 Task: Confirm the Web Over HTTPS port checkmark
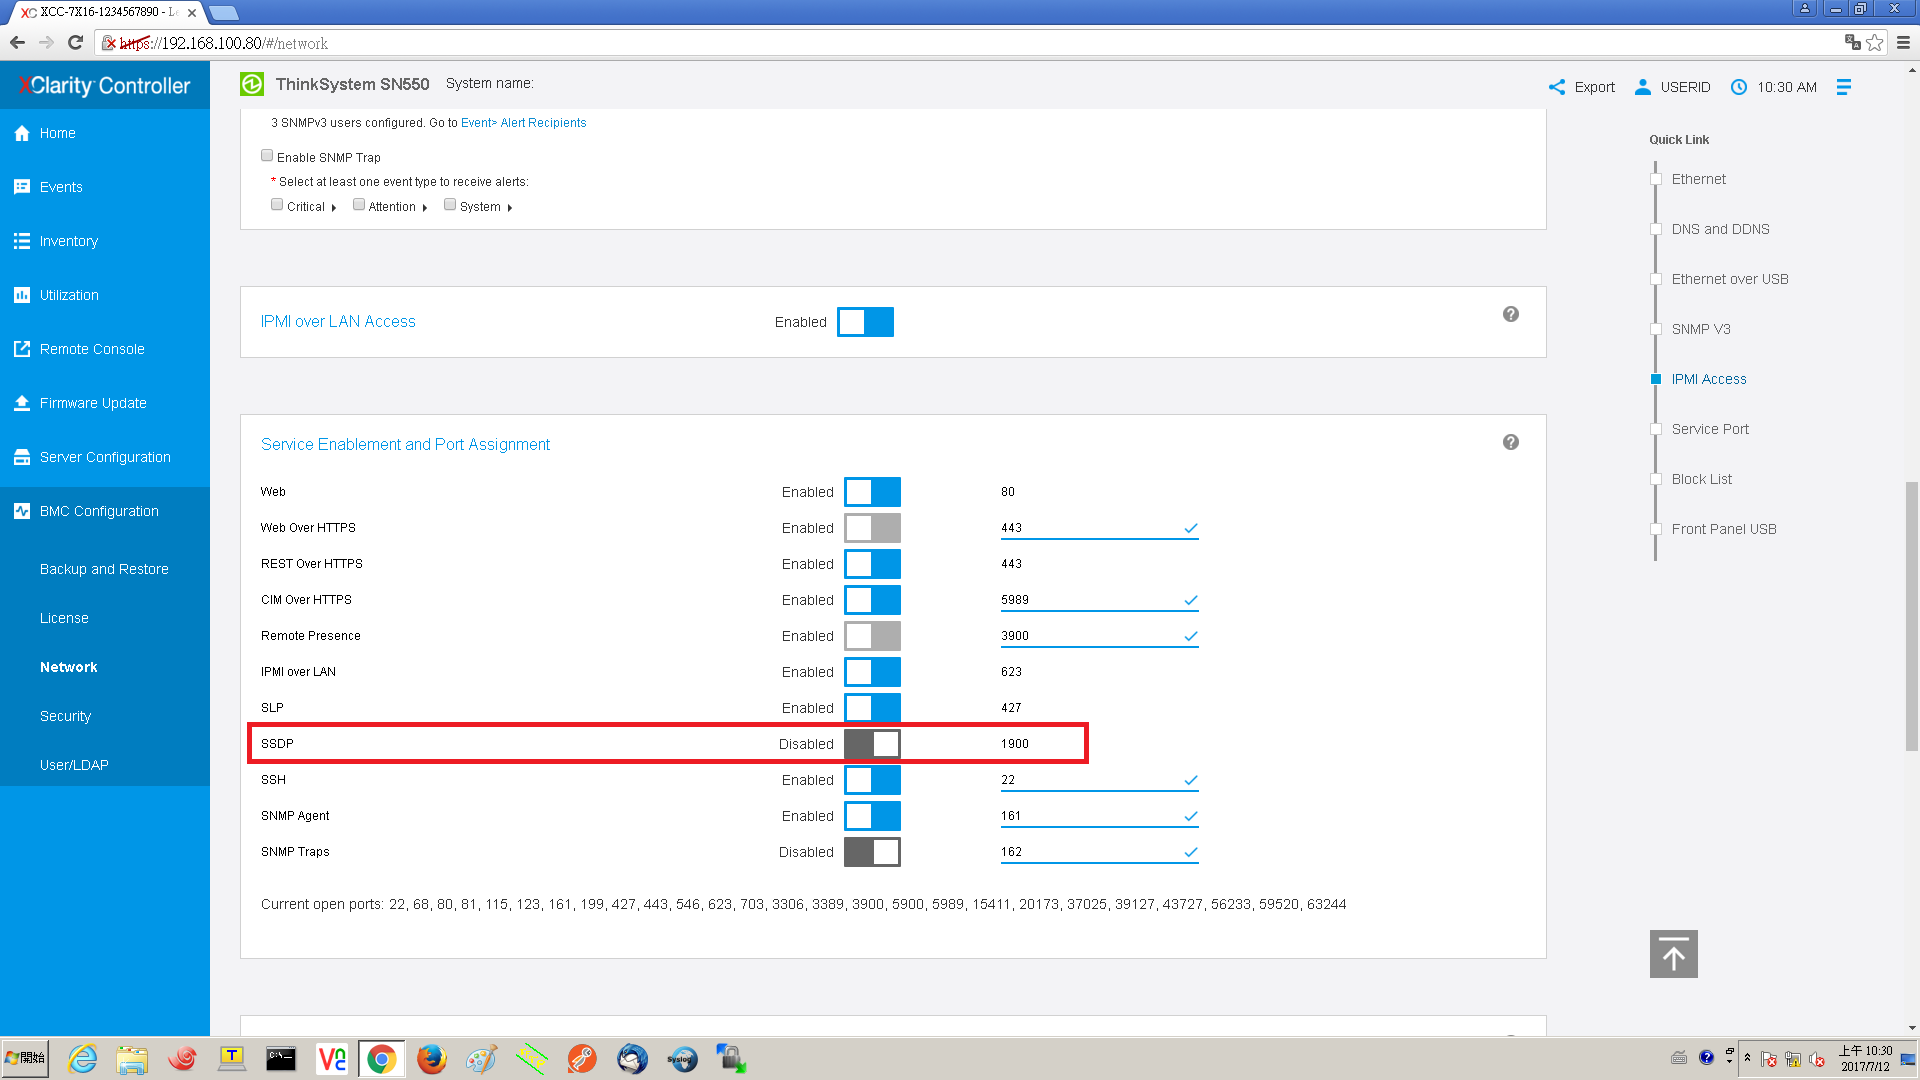(x=1191, y=528)
